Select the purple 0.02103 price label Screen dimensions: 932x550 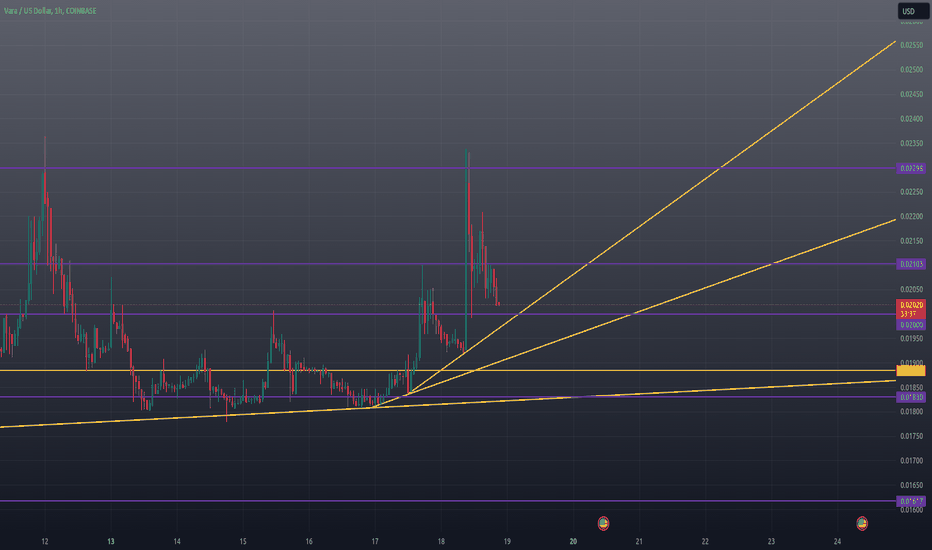pos(911,264)
